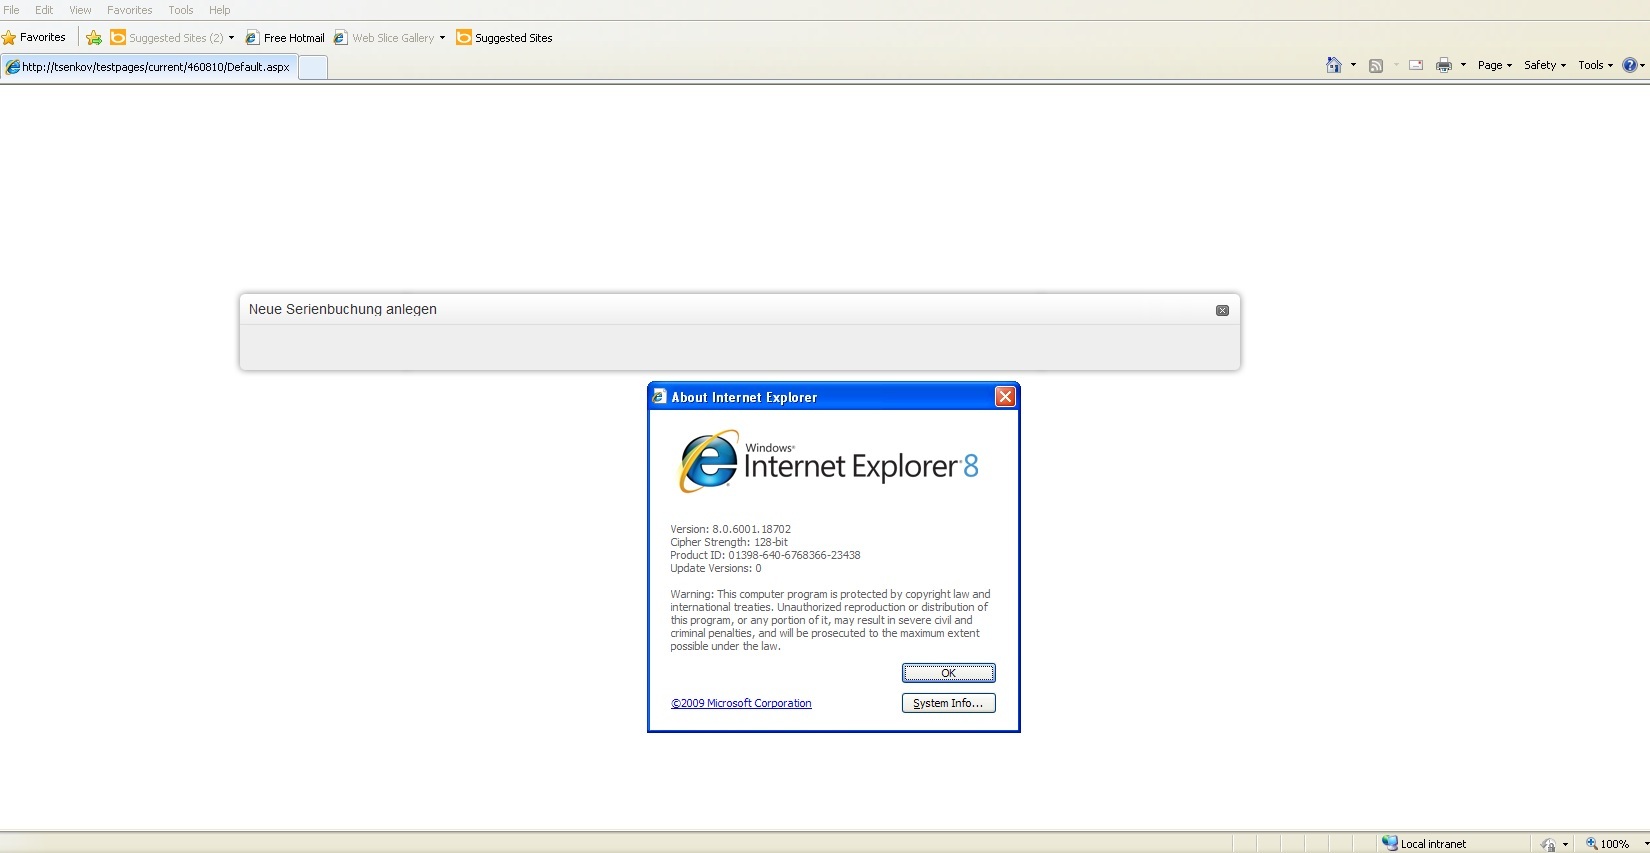
Task: Click the Neue Serienbuchung anlegen title
Action: click(343, 309)
